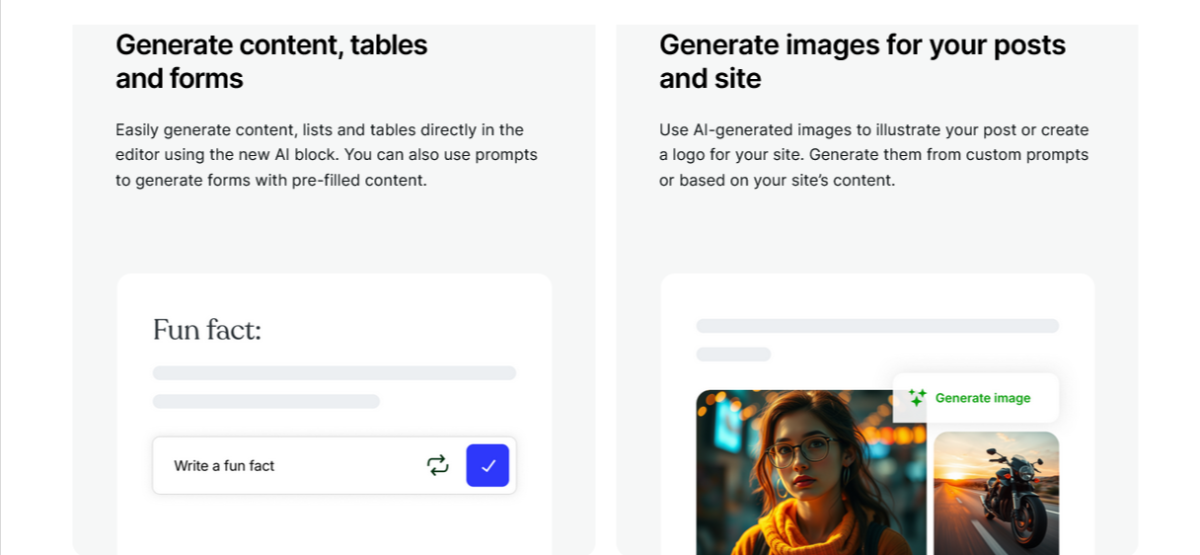Click the Generate image button
The width and height of the screenshot is (1200, 555).
pyautogui.click(x=976, y=398)
